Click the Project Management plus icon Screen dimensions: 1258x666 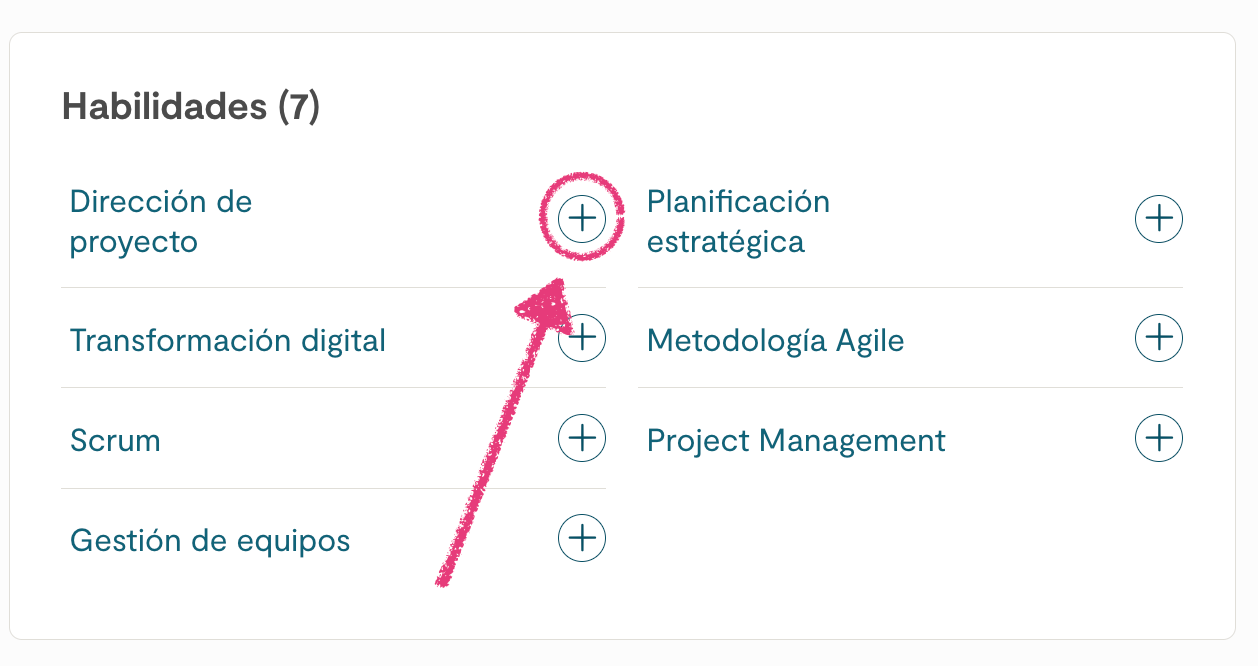(1158, 438)
